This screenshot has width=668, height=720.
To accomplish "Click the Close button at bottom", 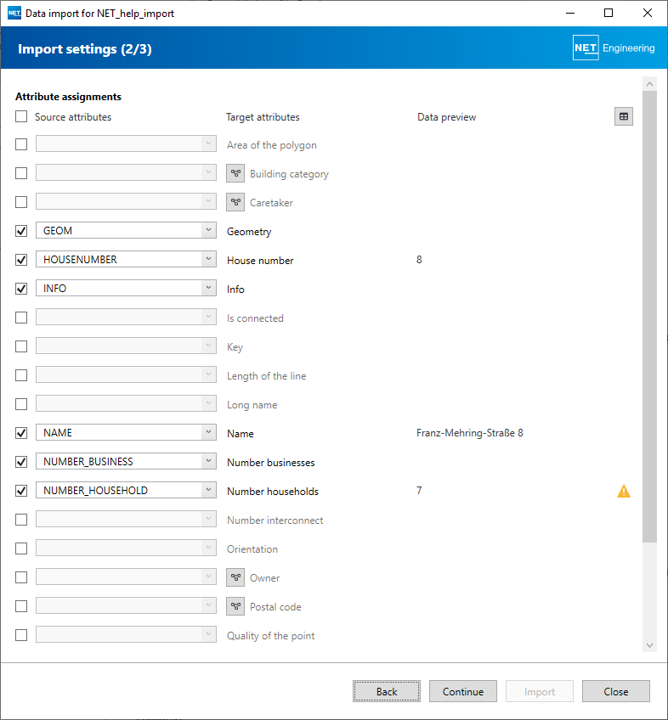I will [x=616, y=691].
